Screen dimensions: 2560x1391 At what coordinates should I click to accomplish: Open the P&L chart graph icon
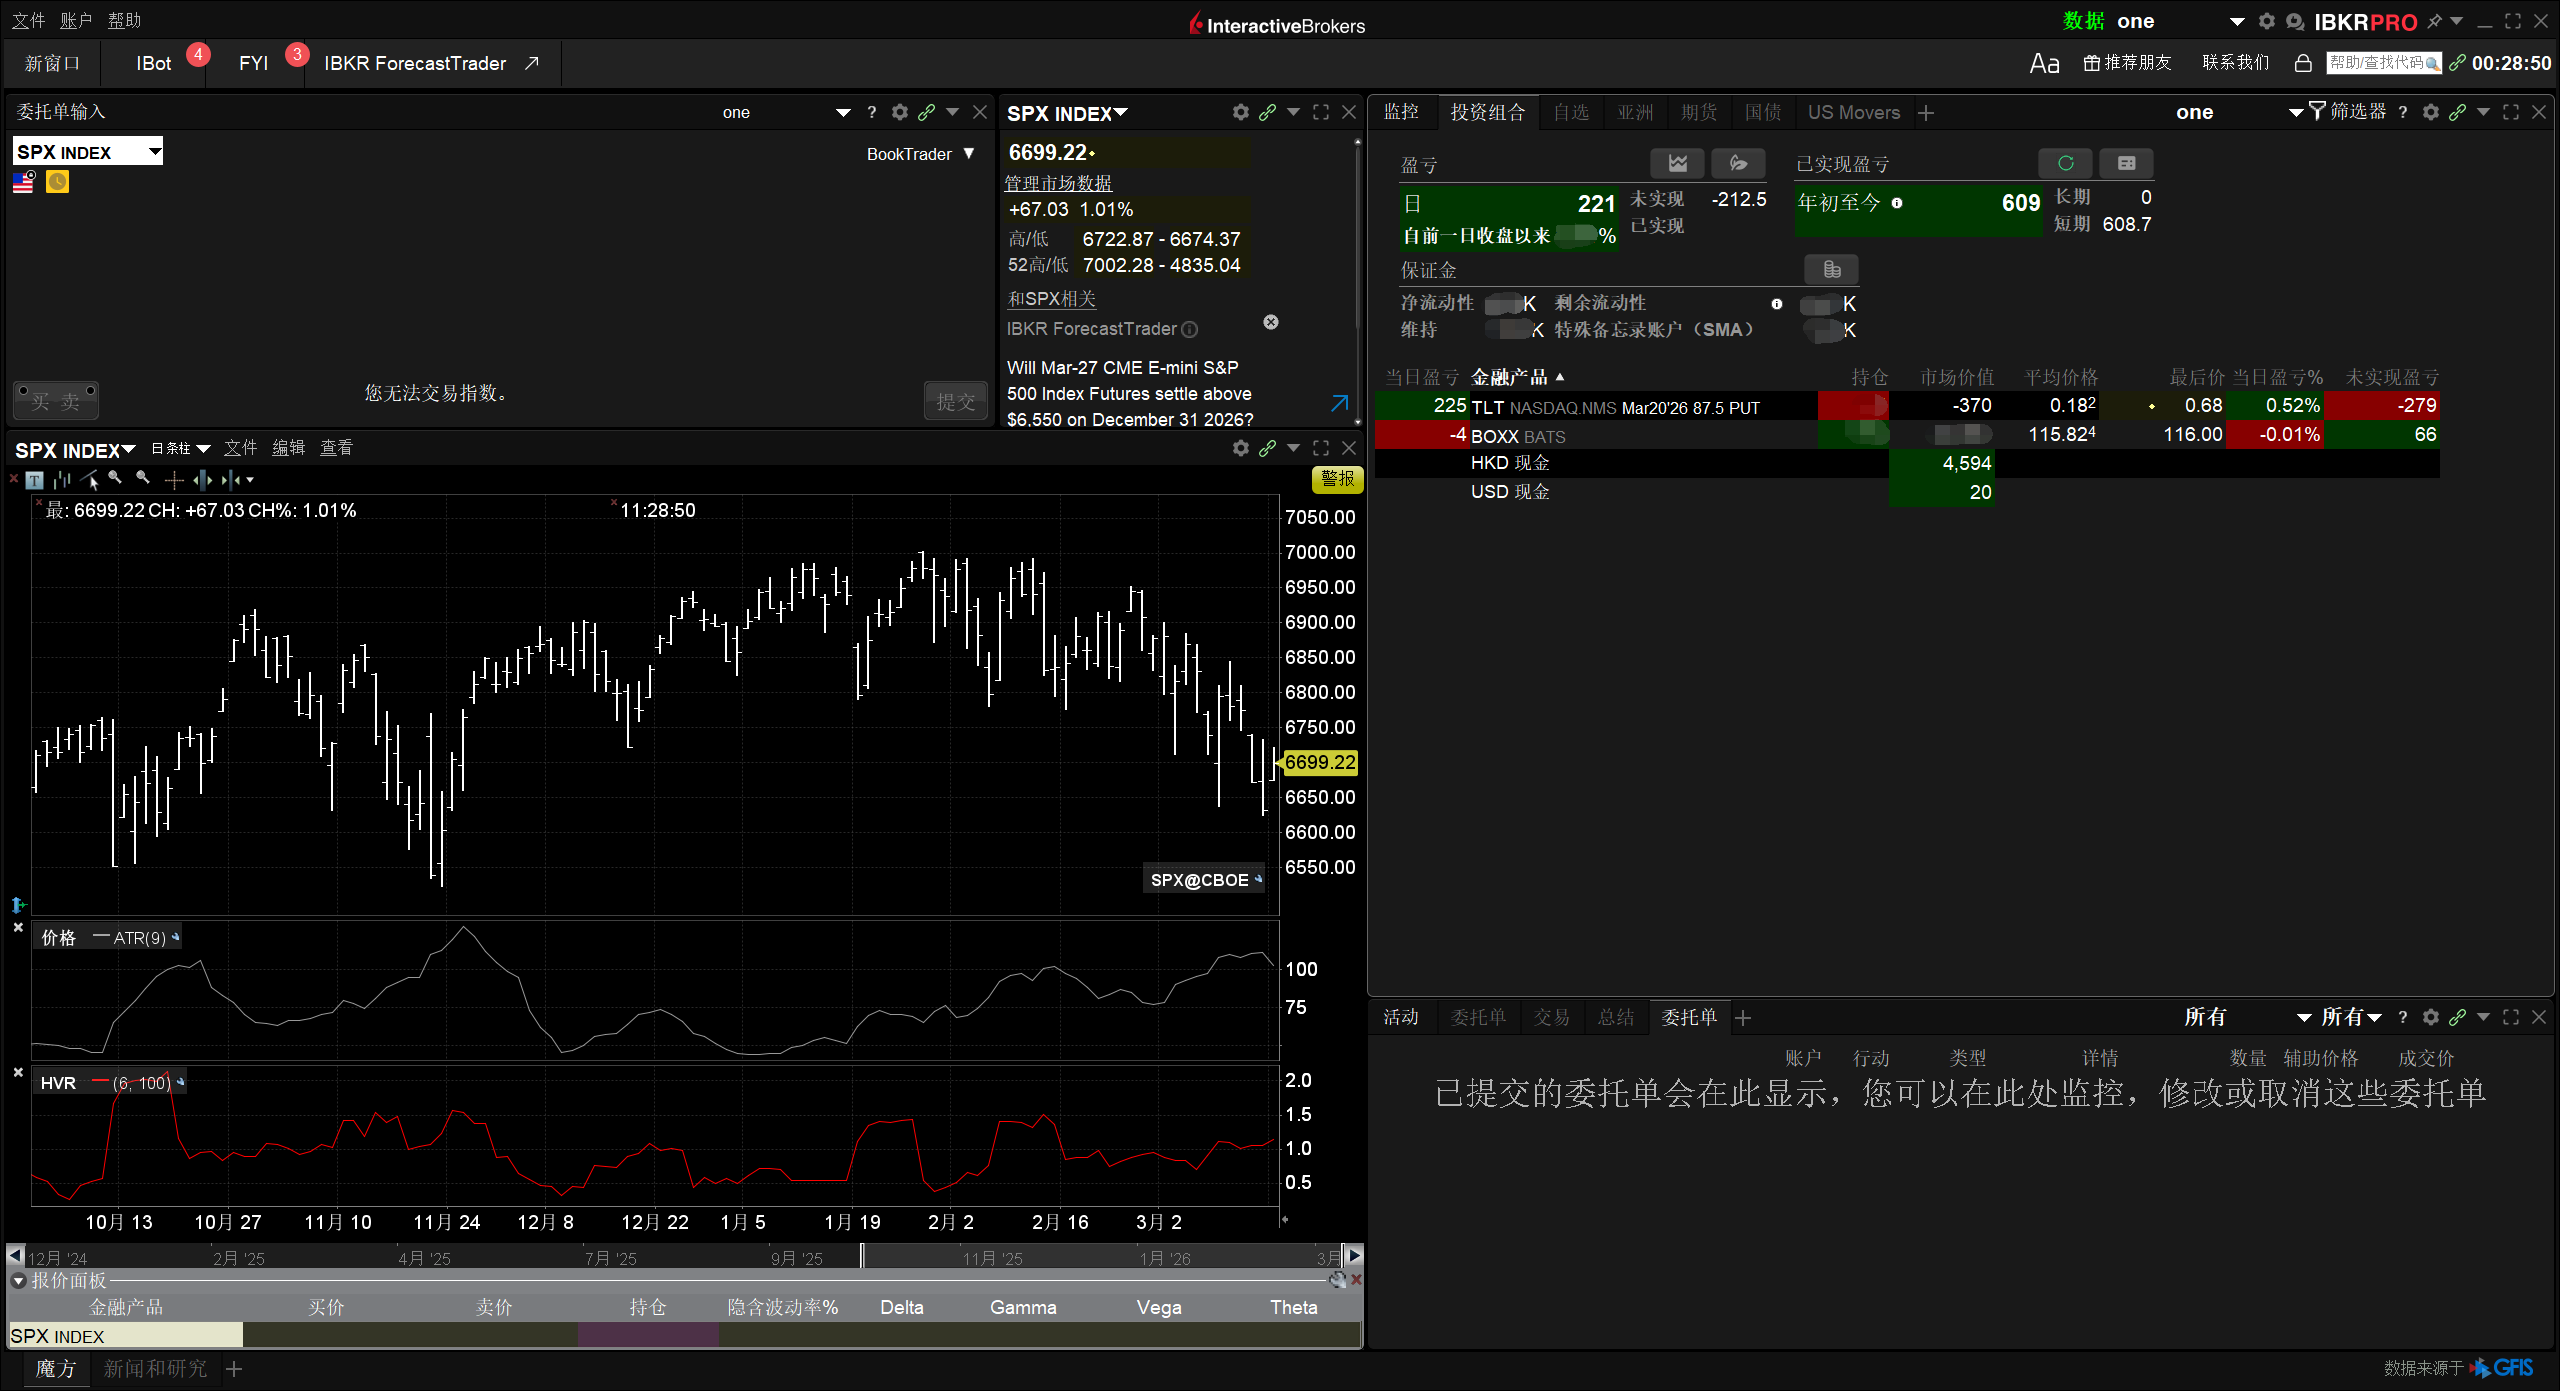pyautogui.click(x=1677, y=163)
